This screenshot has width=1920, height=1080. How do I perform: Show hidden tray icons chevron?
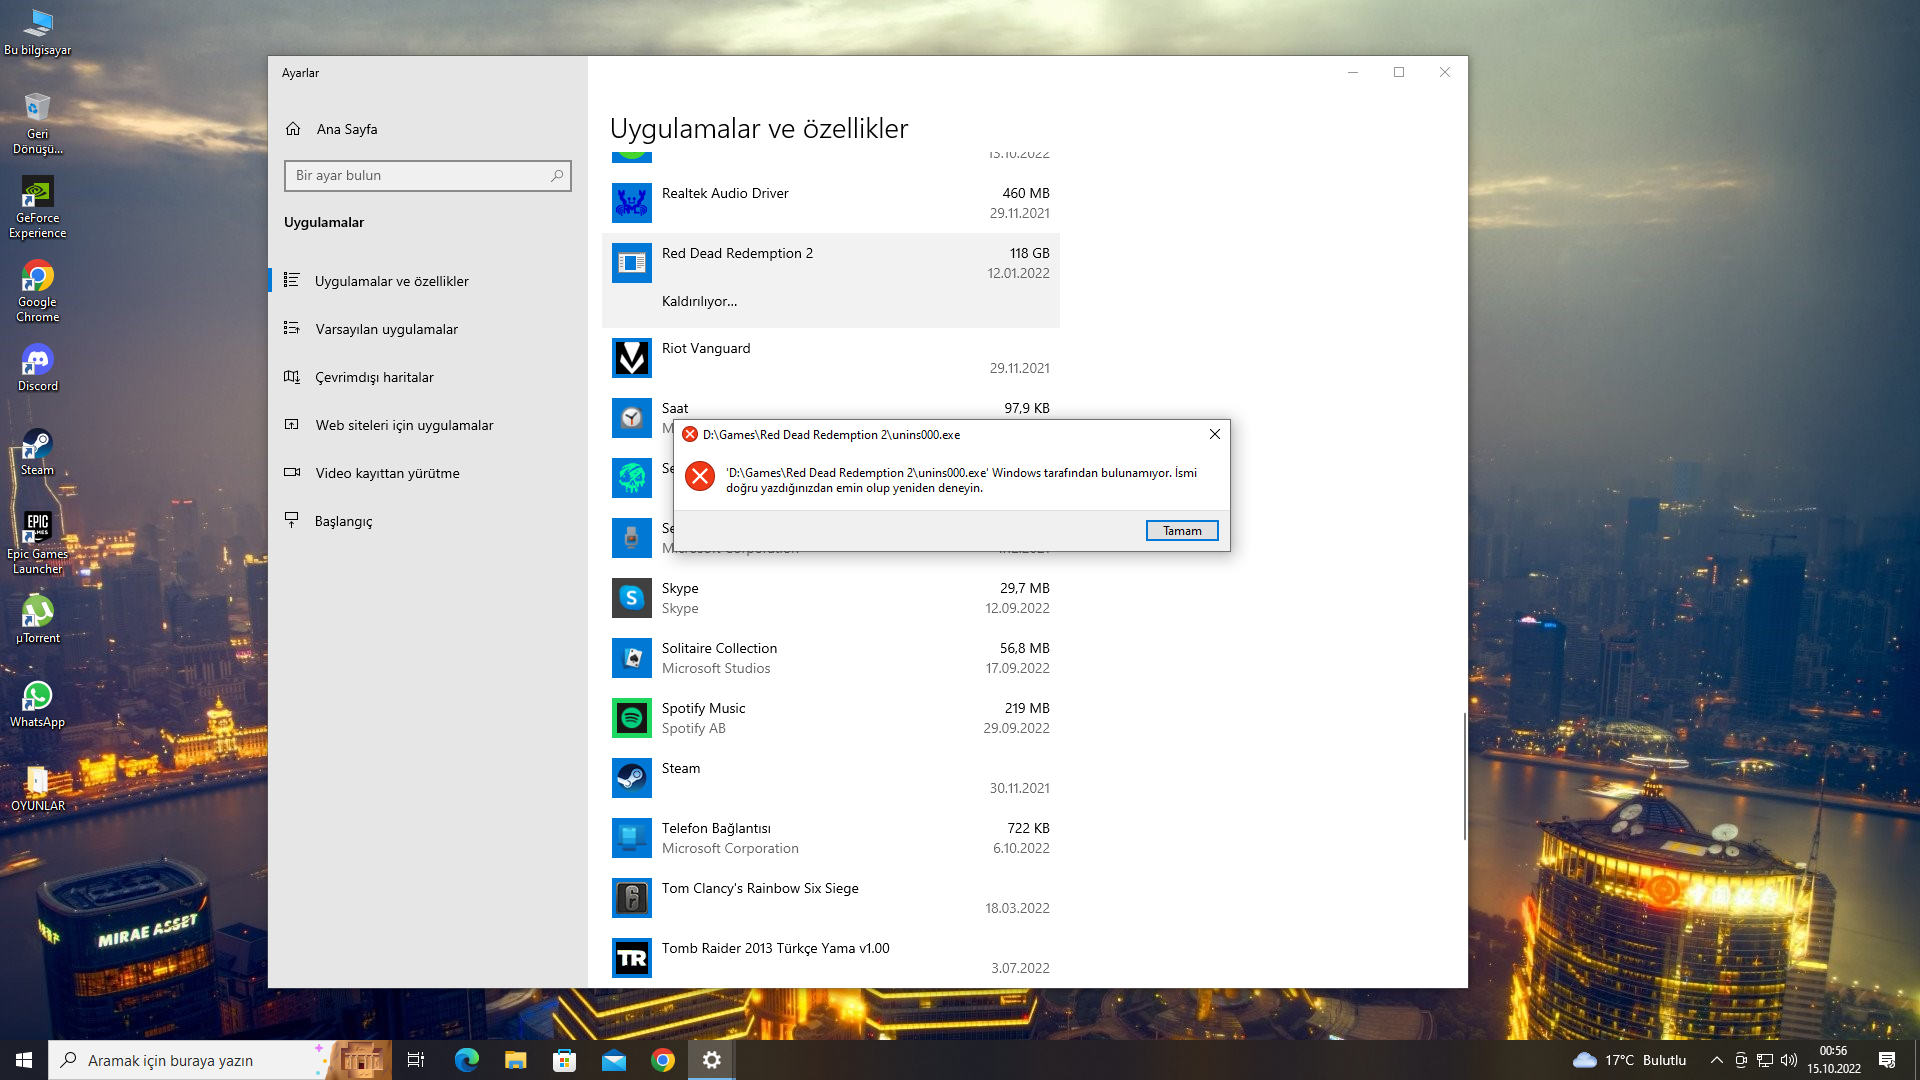(1716, 1060)
